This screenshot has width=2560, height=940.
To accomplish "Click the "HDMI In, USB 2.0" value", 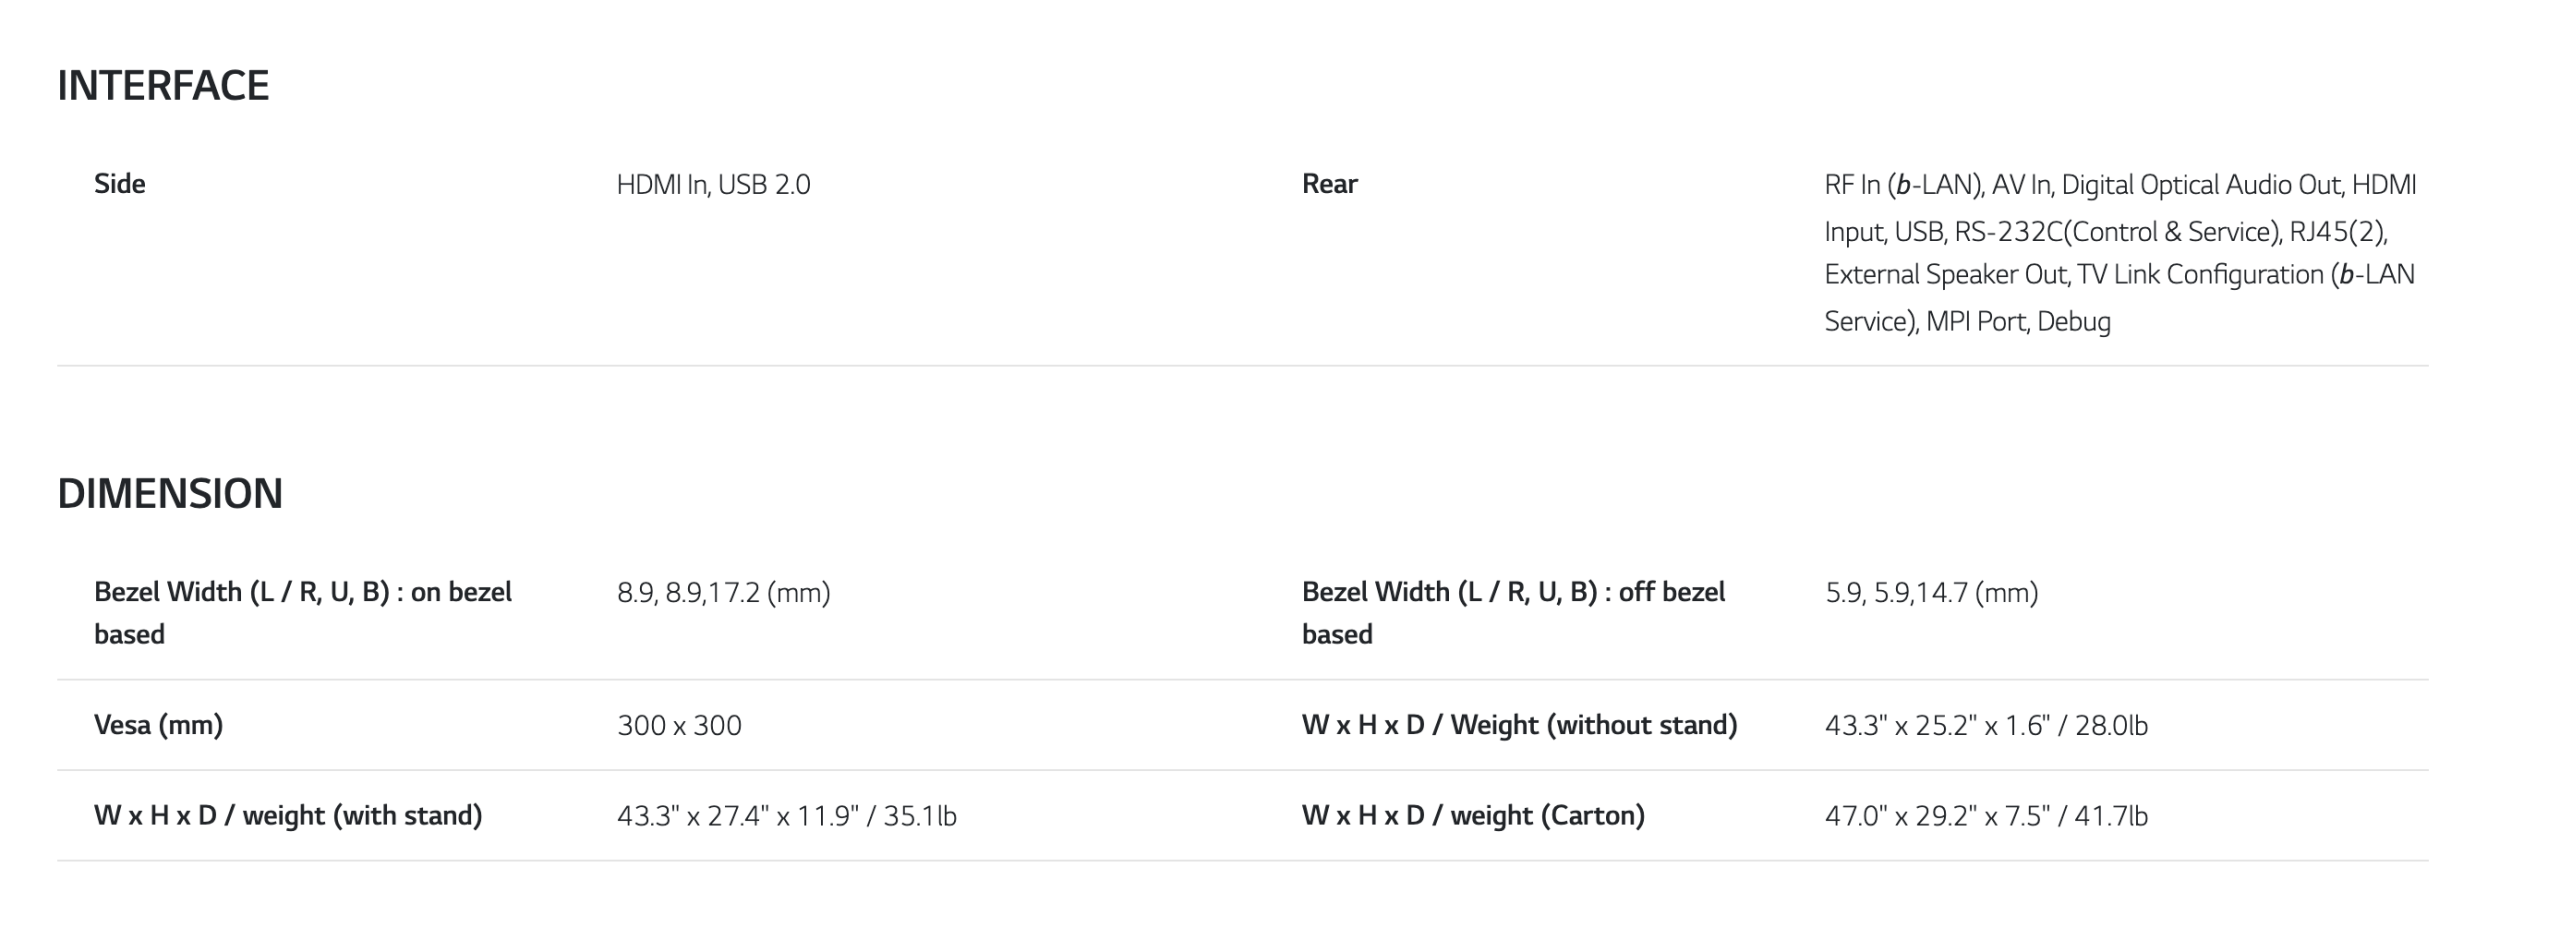I will pyautogui.click(x=713, y=185).
